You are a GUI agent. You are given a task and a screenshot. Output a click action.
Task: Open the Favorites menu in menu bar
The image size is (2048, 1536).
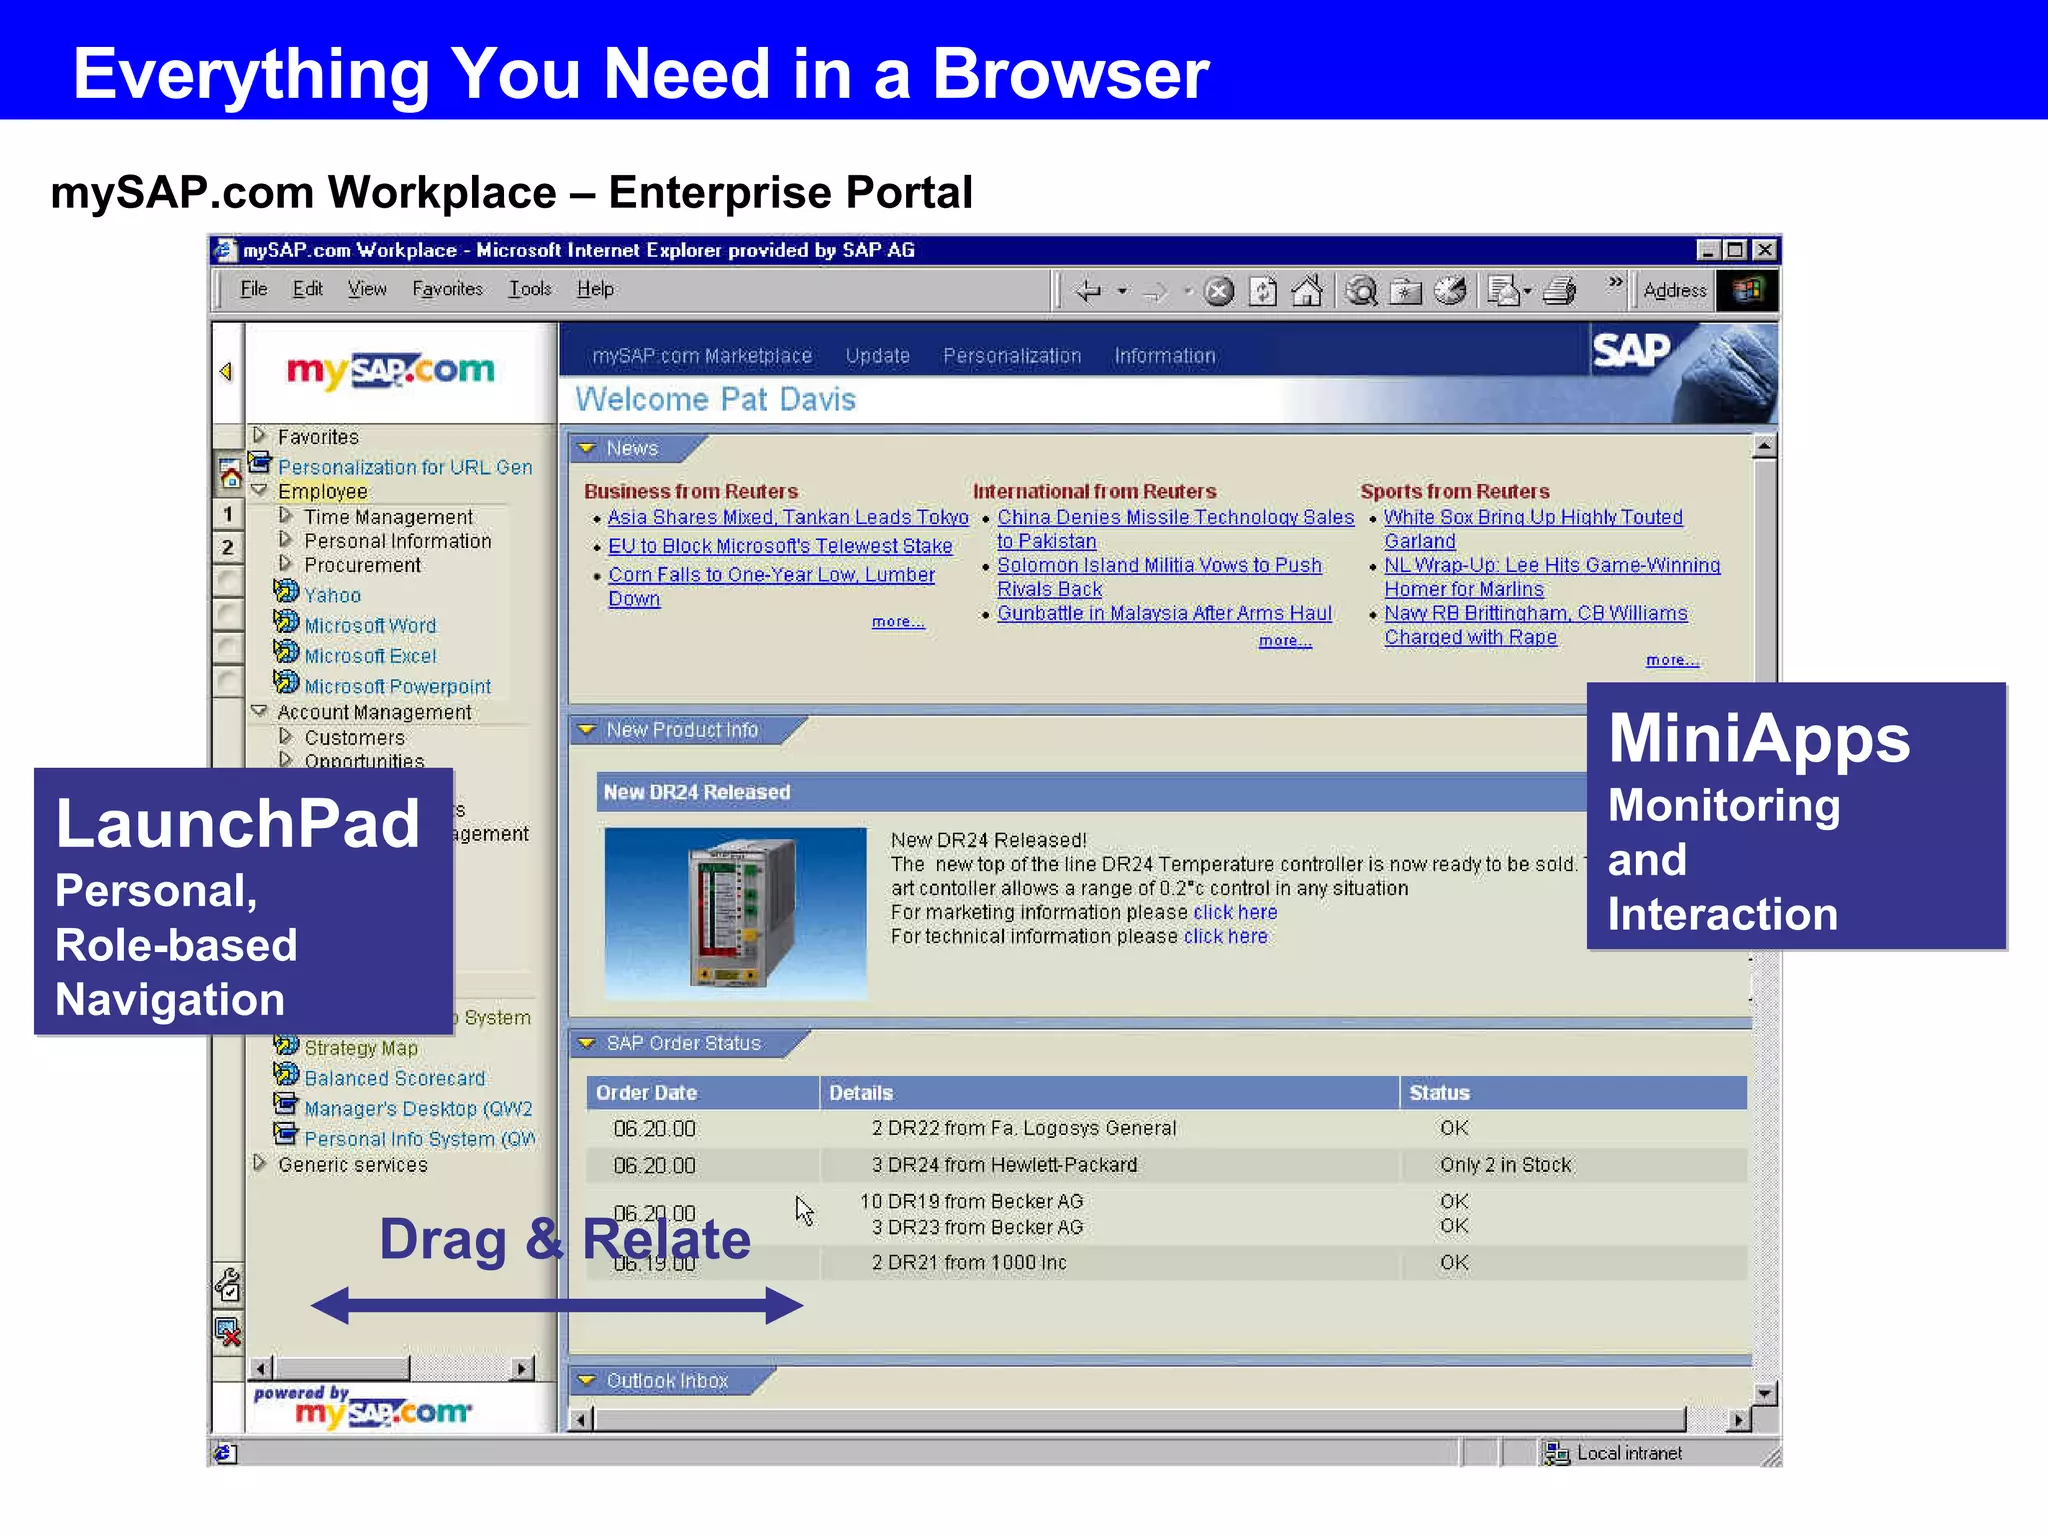point(447,289)
